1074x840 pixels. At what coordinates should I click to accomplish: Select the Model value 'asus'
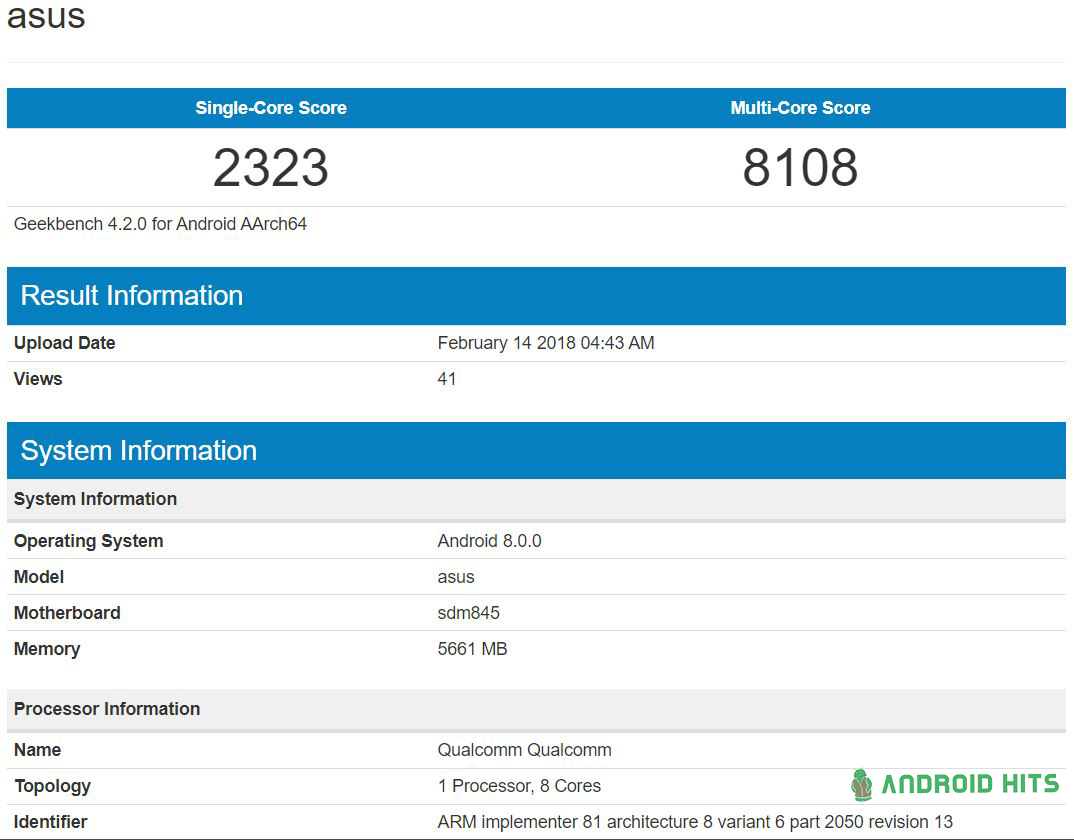tap(456, 578)
